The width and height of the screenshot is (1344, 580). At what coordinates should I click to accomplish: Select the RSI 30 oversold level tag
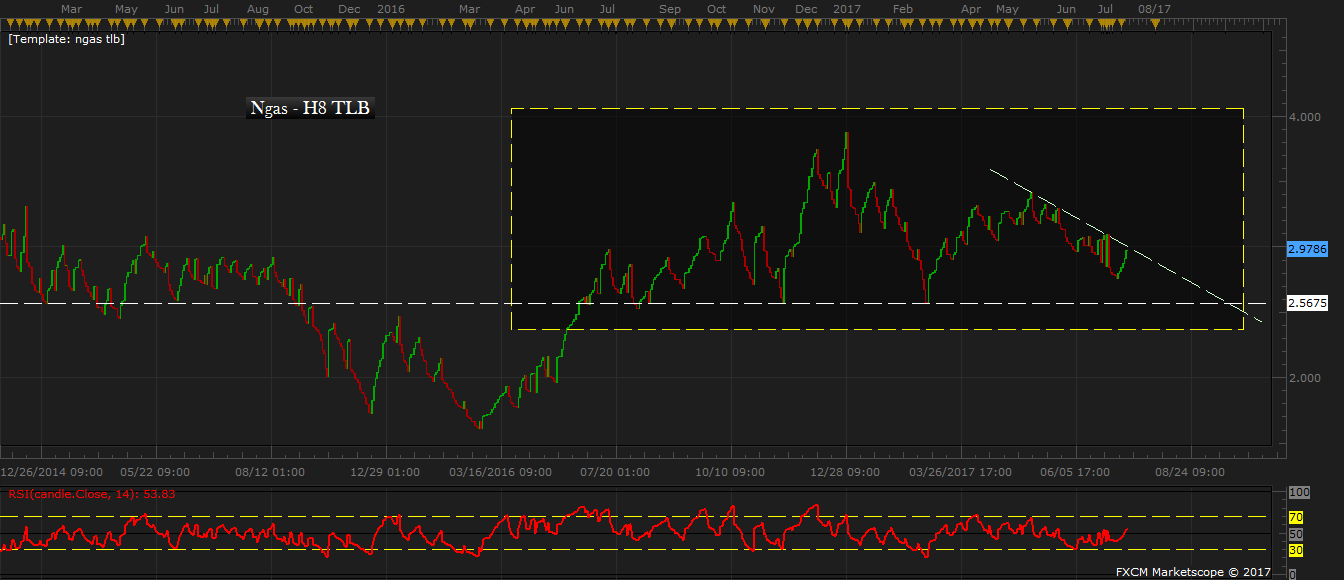point(1294,550)
